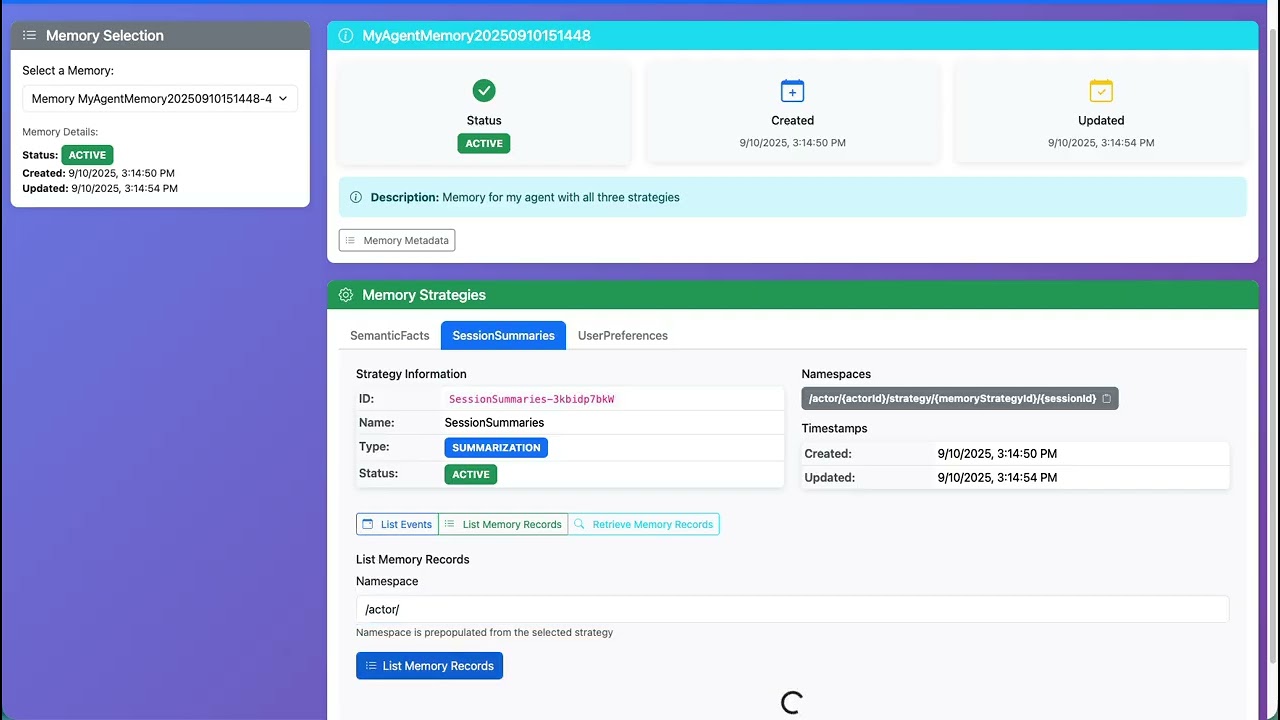The width and height of the screenshot is (1280, 720).
Task: Click the Name value SessionSummaries in table
Action: point(494,423)
